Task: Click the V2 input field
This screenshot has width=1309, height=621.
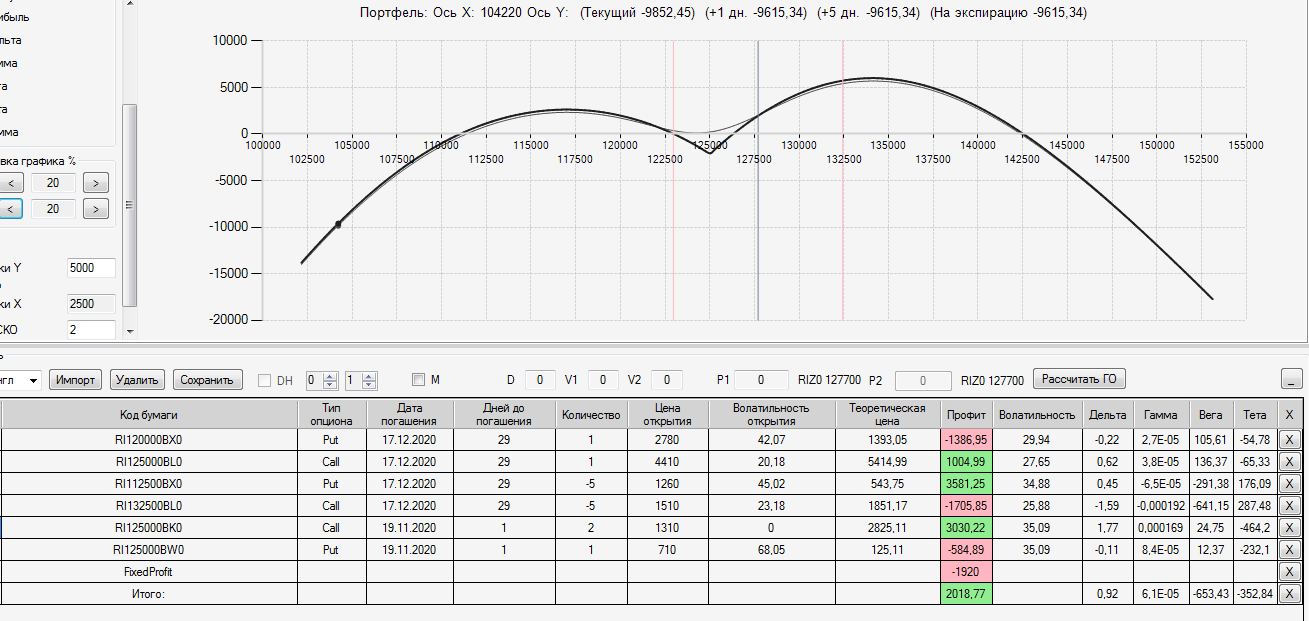Action: (667, 380)
